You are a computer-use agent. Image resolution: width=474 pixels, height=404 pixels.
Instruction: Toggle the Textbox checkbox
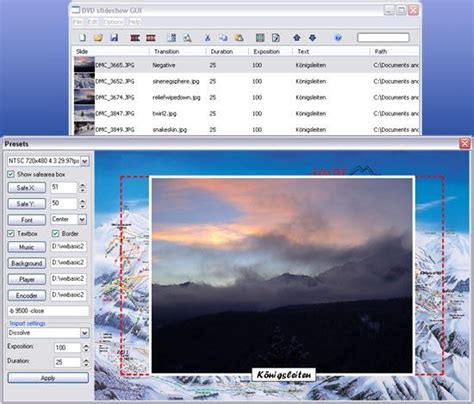(11, 233)
